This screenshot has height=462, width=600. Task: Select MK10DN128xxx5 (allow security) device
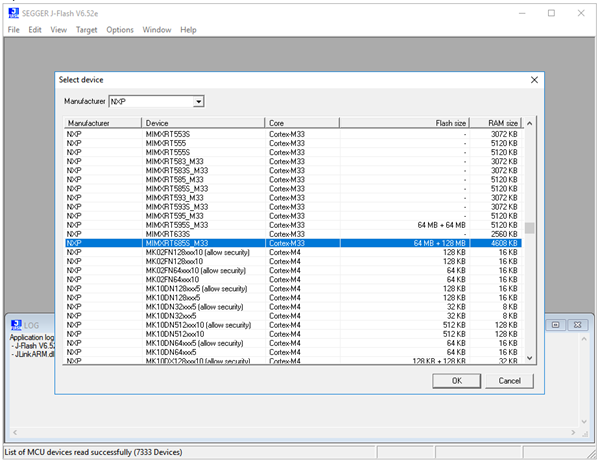click(293, 289)
